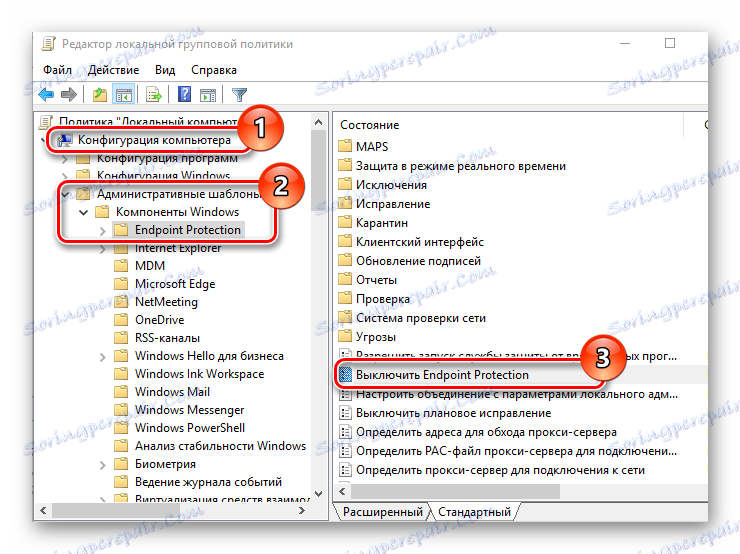The height and width of the screenshot is (554, 740).
Task: Expand the Endpoint Protection tree node
Action: 102,230
